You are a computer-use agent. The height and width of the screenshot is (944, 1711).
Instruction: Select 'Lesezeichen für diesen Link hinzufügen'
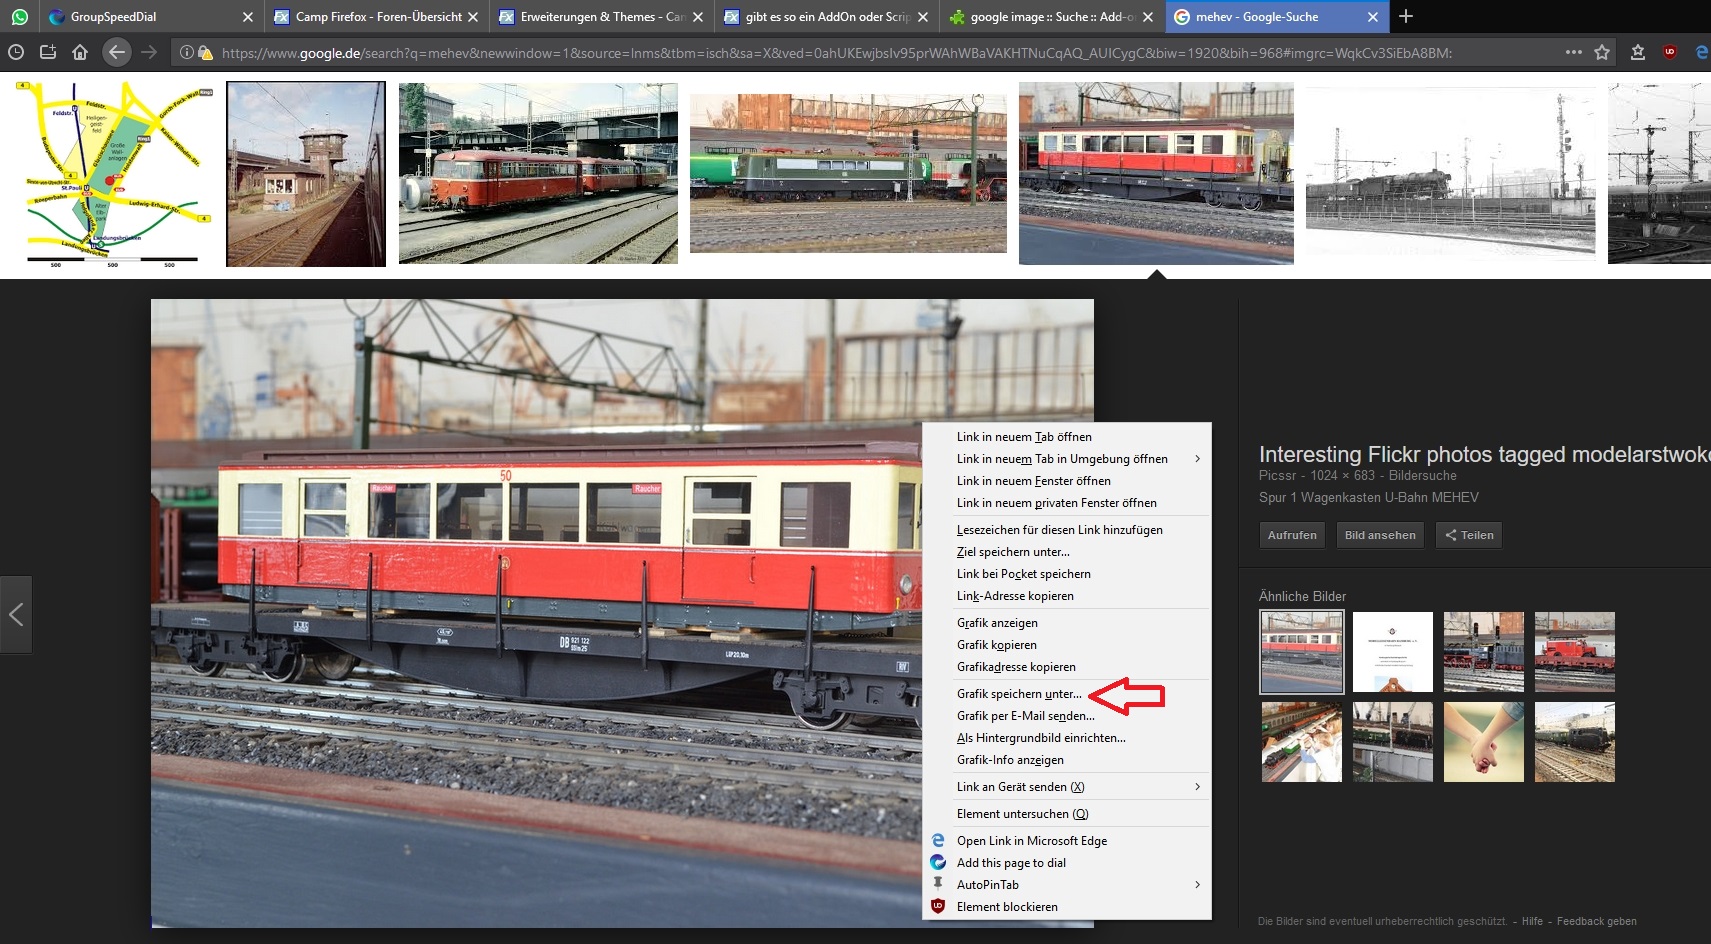pos(1067,530)
